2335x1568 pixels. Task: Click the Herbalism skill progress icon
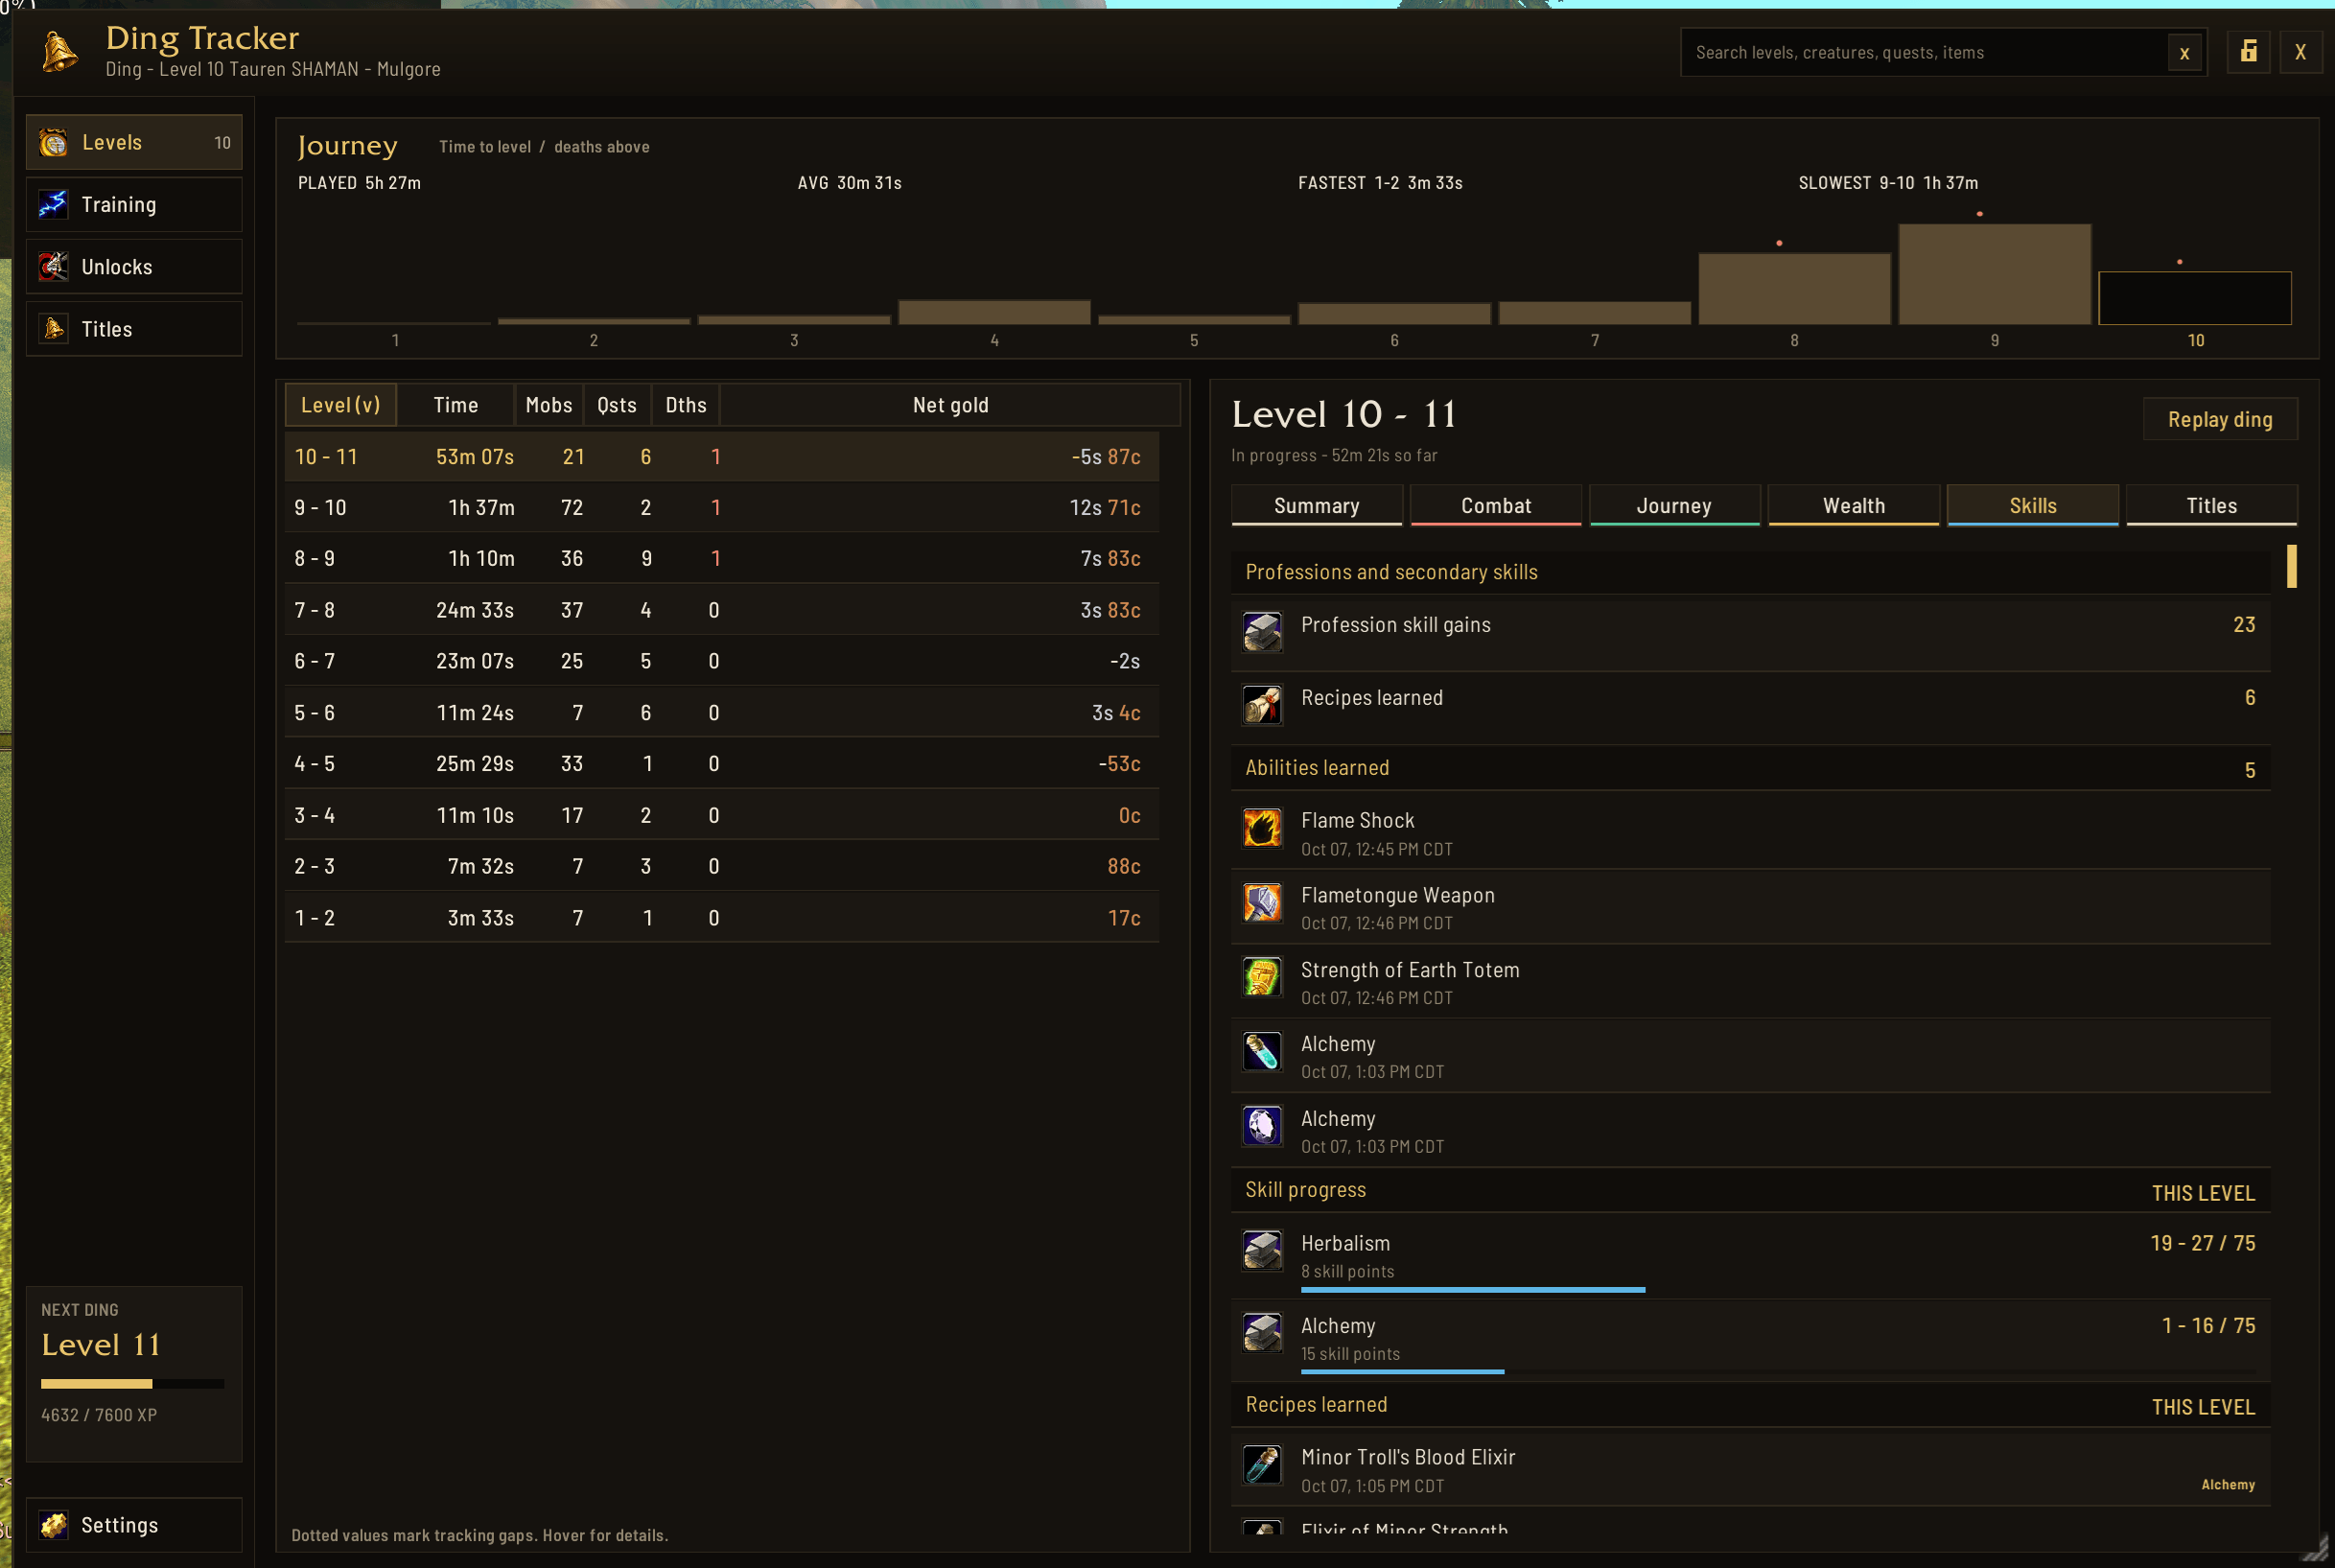pos(1262,1250)
